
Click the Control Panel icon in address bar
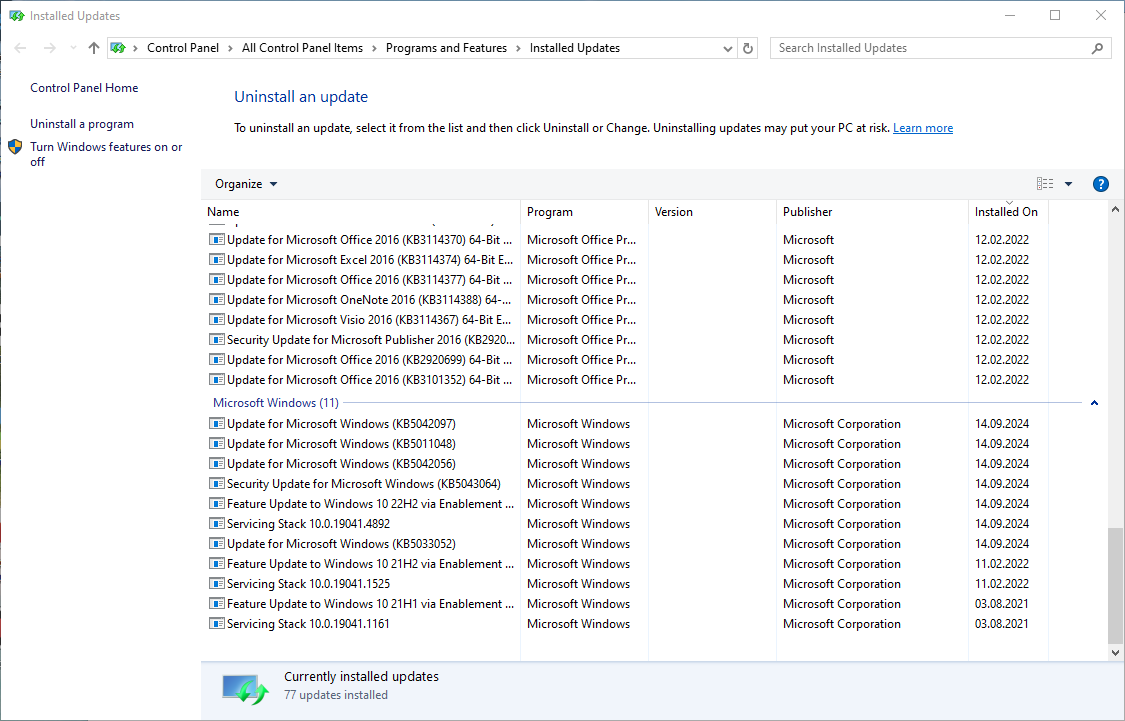118,48
